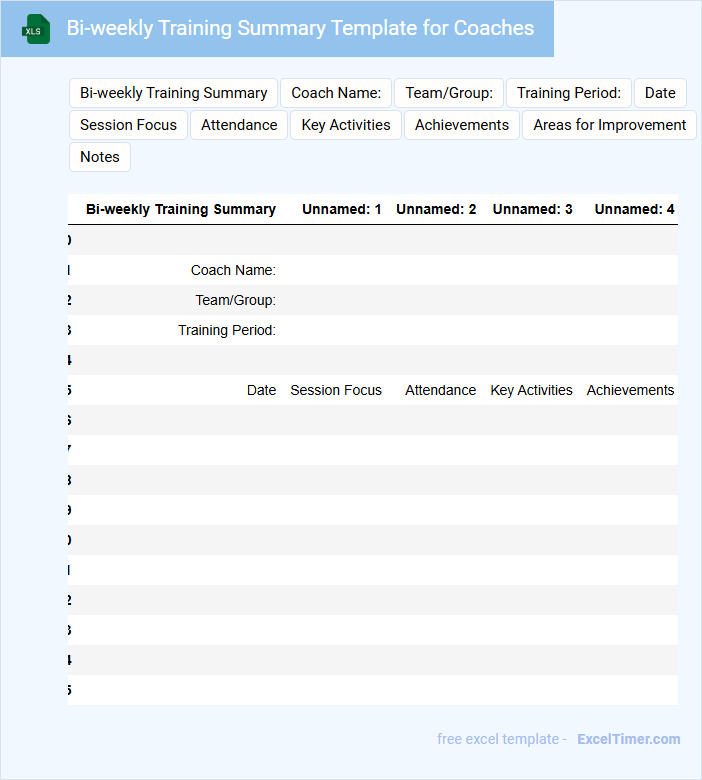
Task: Select the Key Activities tag
Action: tap(346, 125)
